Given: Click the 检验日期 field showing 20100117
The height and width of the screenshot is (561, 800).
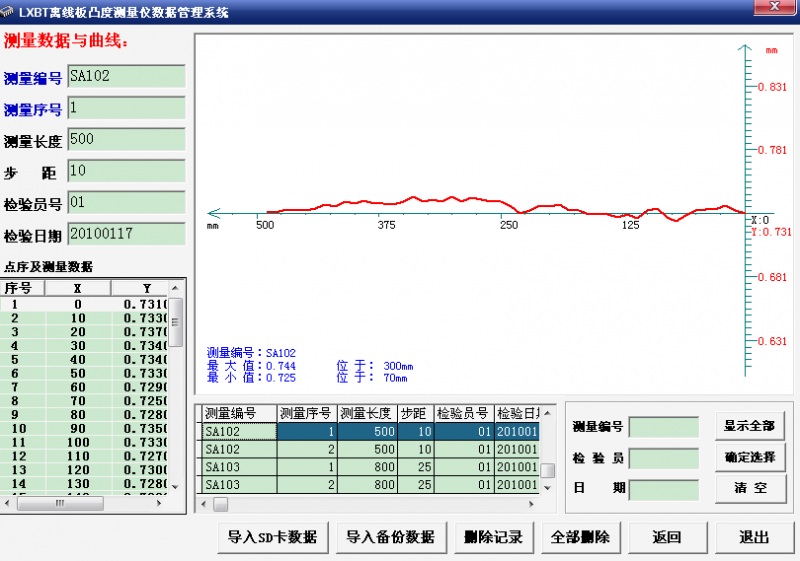Looking at the screenshot, I should click(127, 235).
